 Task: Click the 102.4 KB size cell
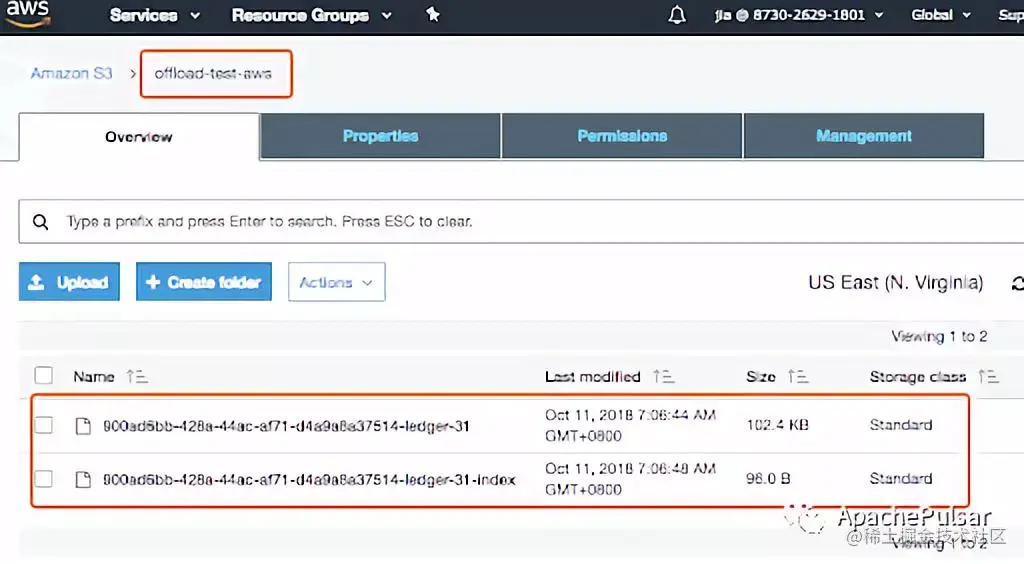777,425
